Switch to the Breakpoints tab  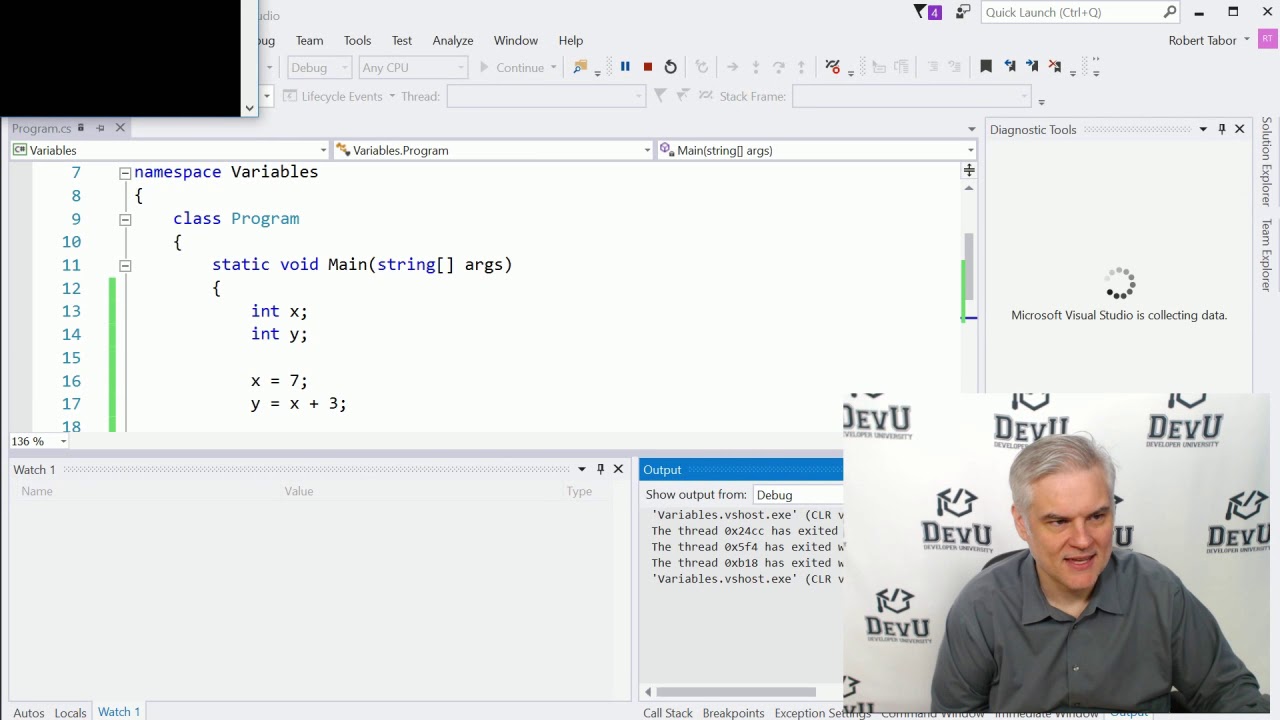[x=733, y=713]
